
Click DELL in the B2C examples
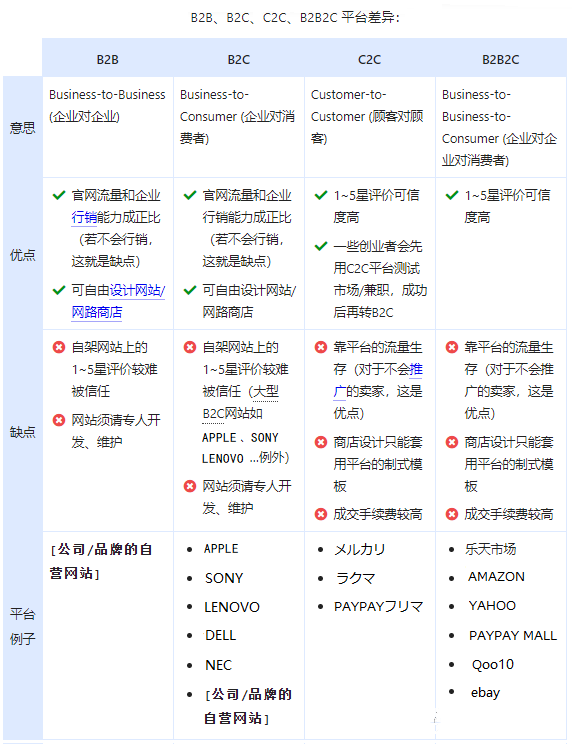(x=220, y=635)
